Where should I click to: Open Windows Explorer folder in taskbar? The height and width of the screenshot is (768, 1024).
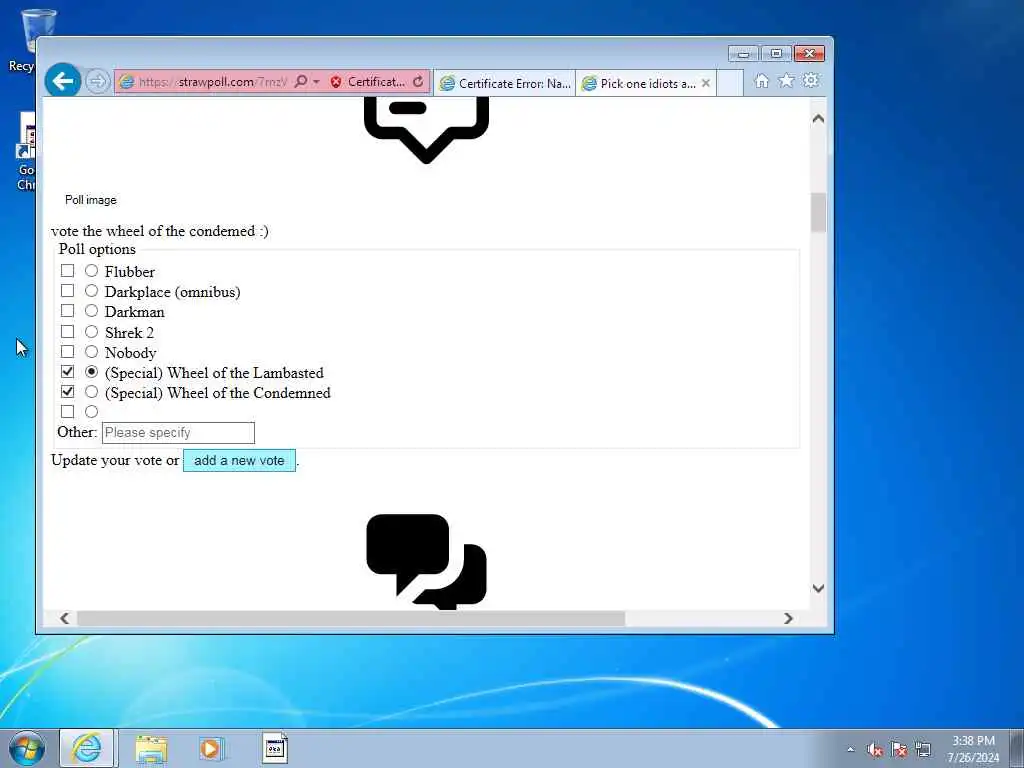coord(152,748)
